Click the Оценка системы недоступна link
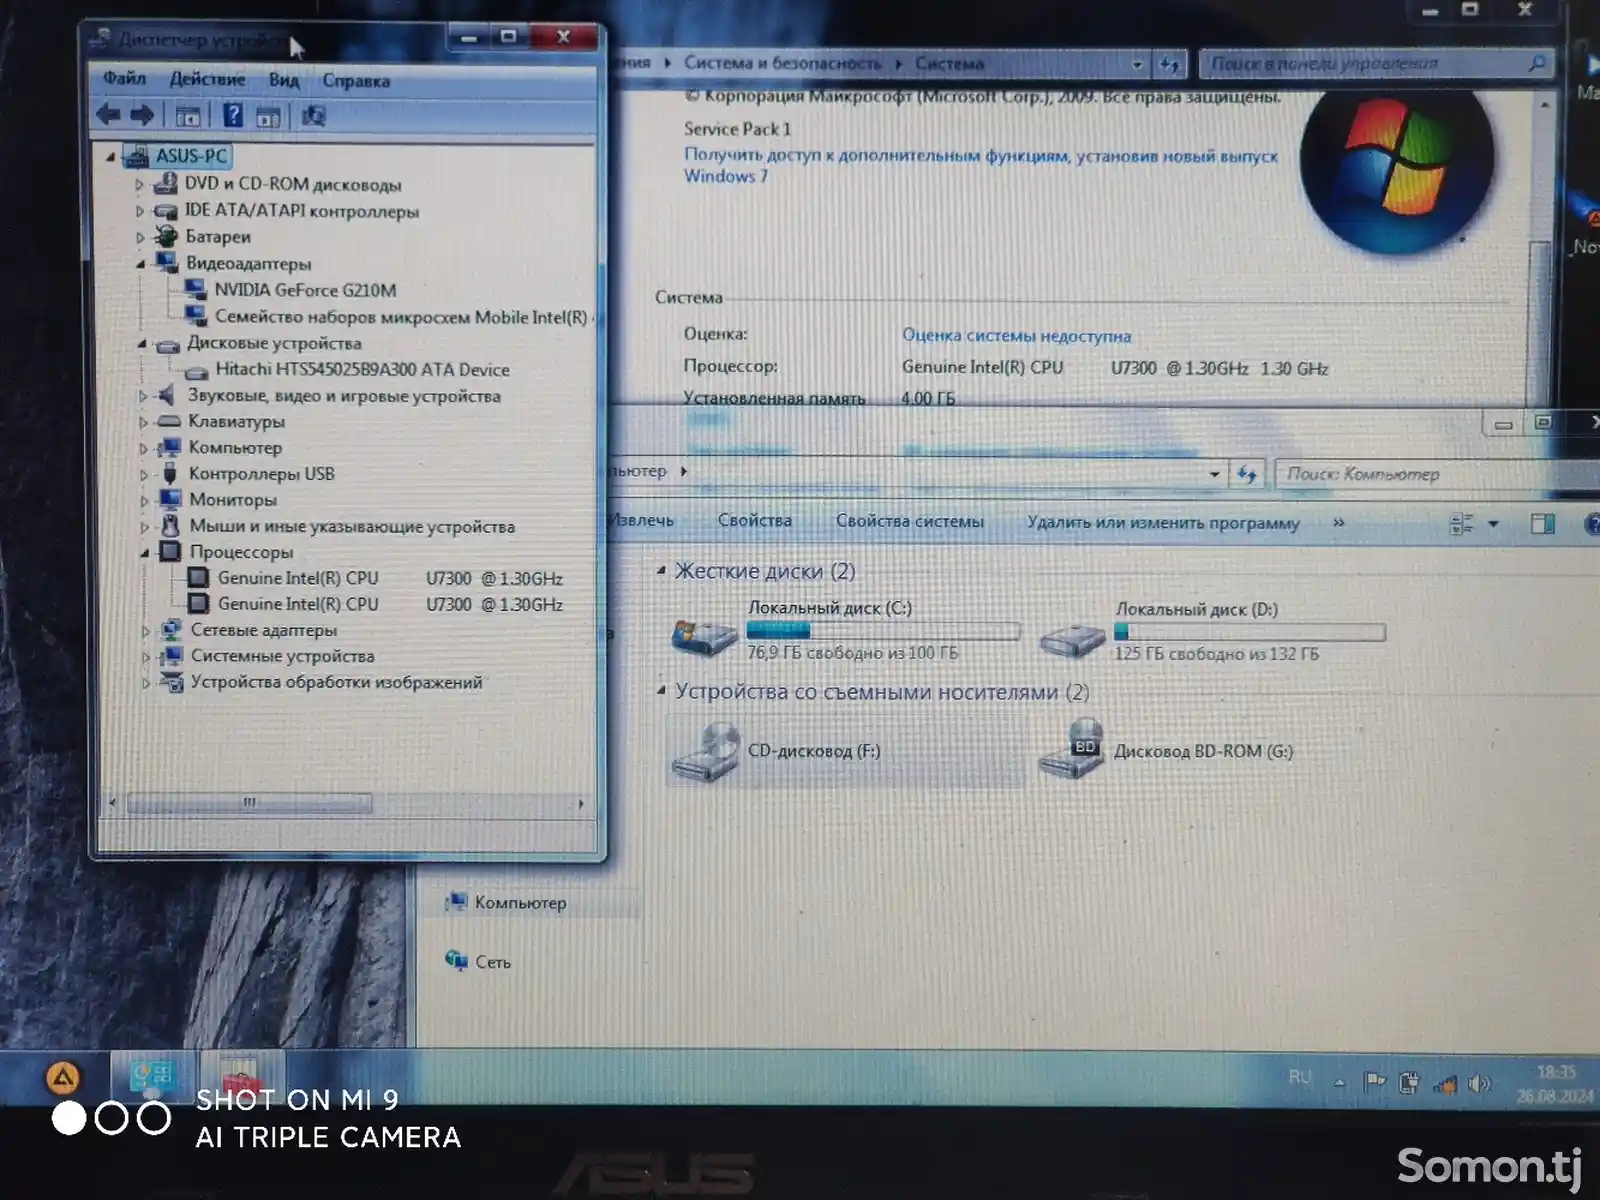 [x=1016, y=336]
